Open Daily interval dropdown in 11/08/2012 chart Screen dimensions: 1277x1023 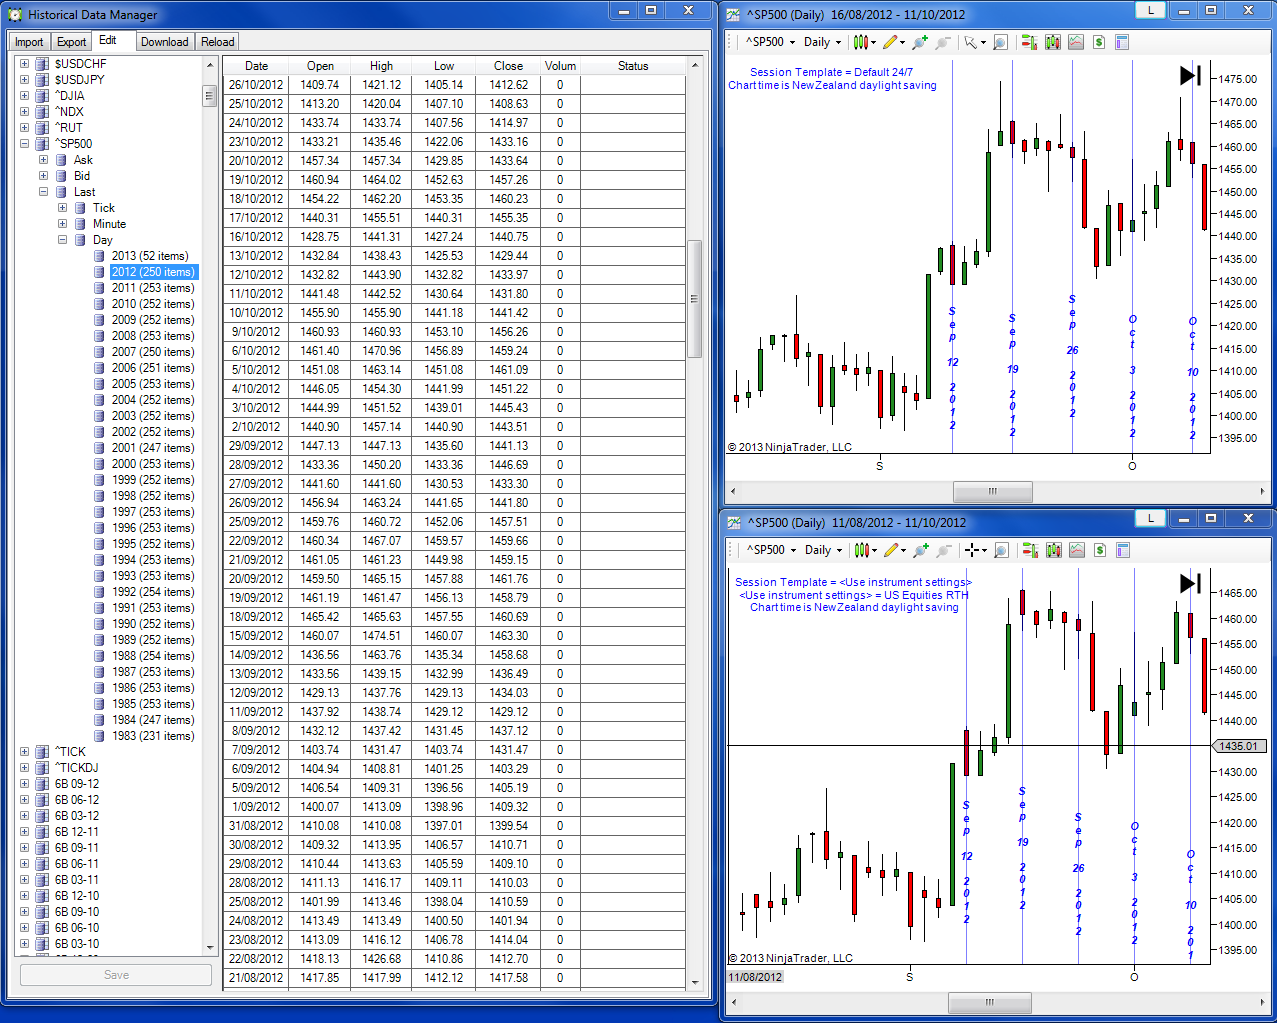click(823, 550)
